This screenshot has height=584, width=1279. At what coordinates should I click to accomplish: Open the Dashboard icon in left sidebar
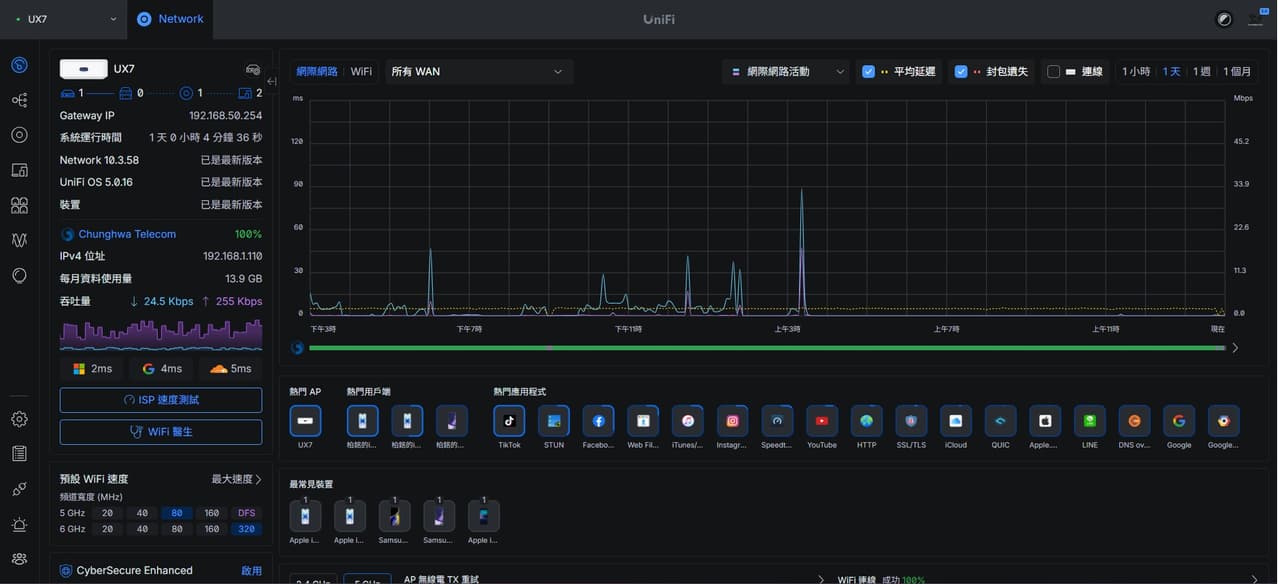(x=19, y=65)
